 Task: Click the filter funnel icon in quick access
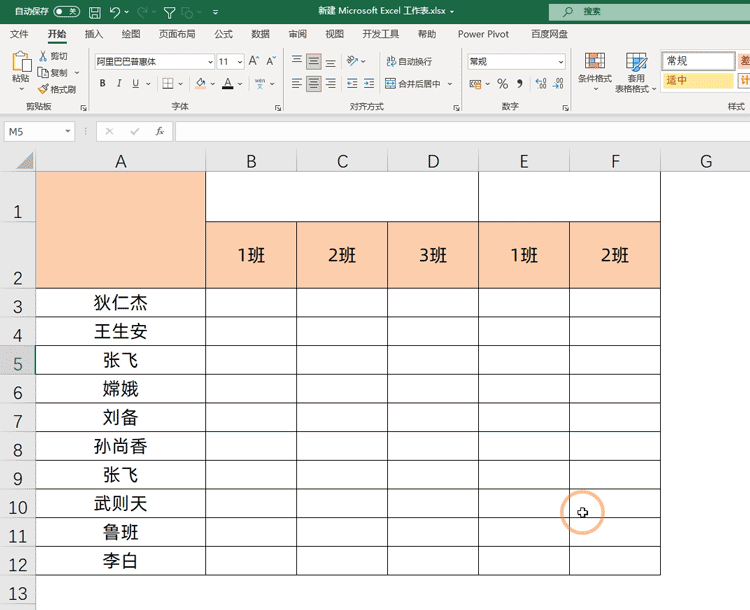169,12
